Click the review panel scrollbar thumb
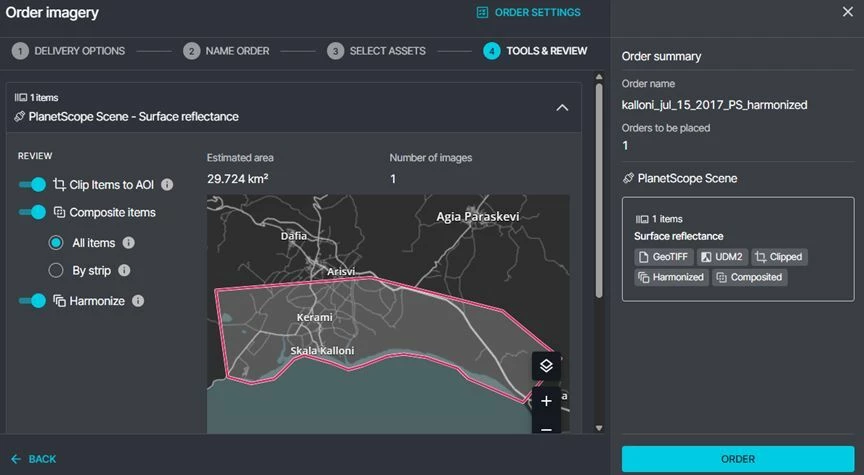 599,191
